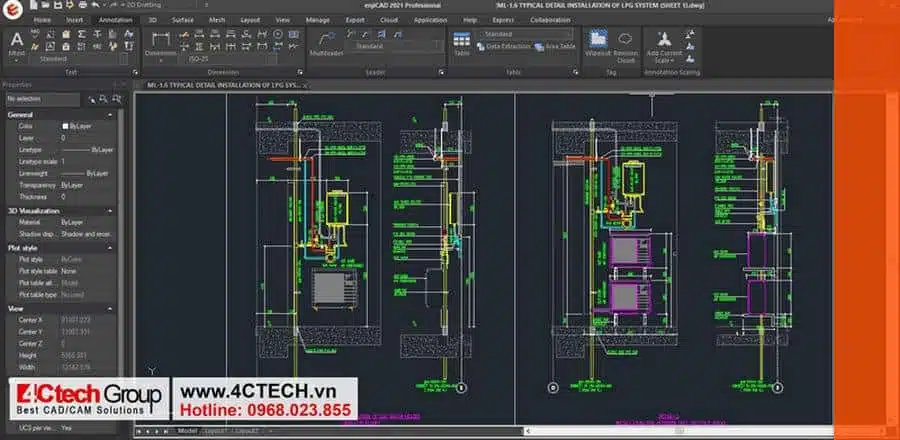The height and width of the screenshot is (440, 900).
Task: Click the circle center mark dimension icon
Action: (278, 34)
